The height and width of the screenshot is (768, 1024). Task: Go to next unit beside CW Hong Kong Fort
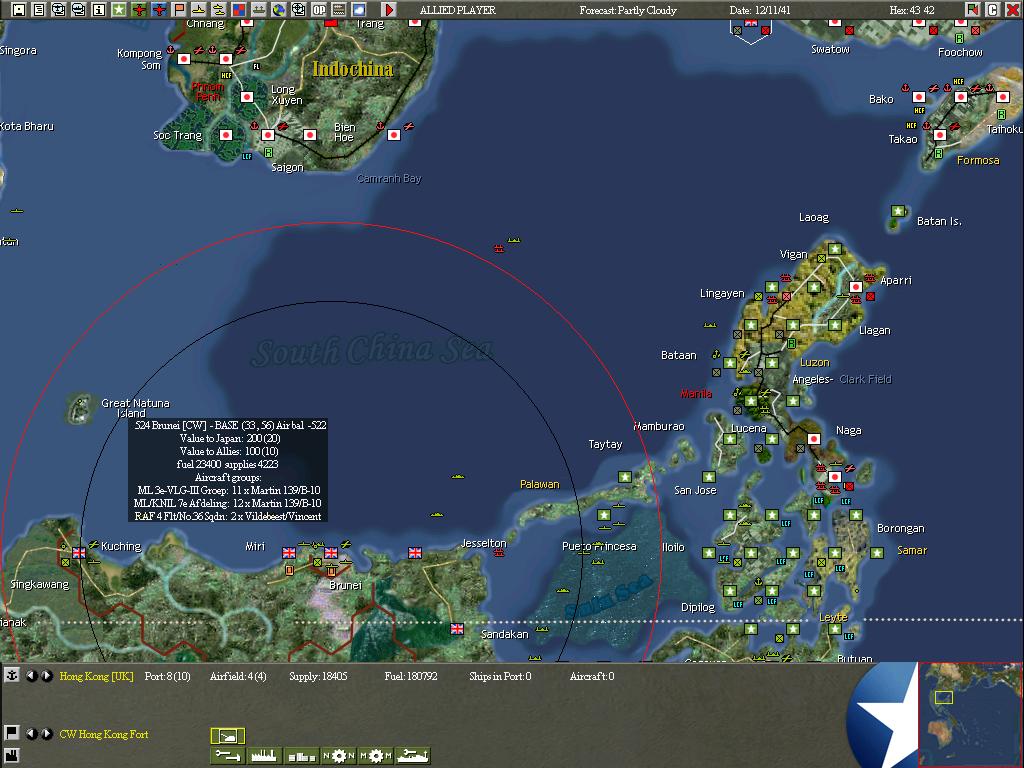46,733
